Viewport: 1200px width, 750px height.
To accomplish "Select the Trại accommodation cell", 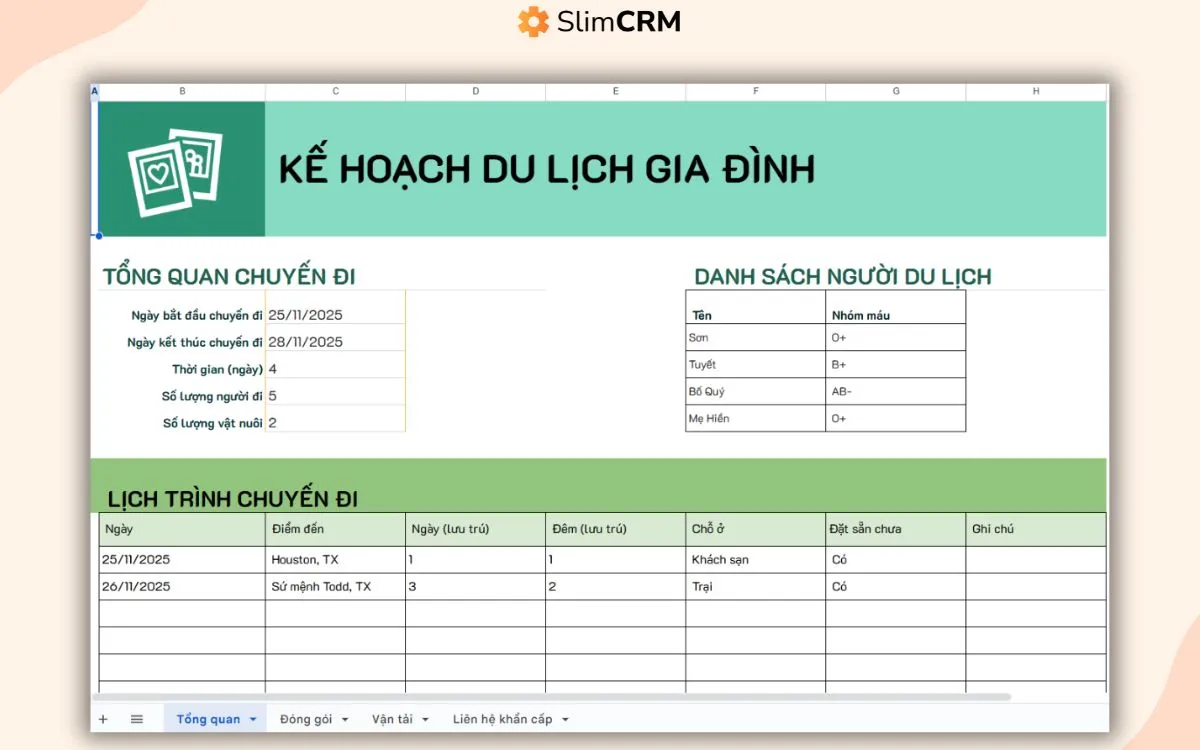I will (755, 586).
